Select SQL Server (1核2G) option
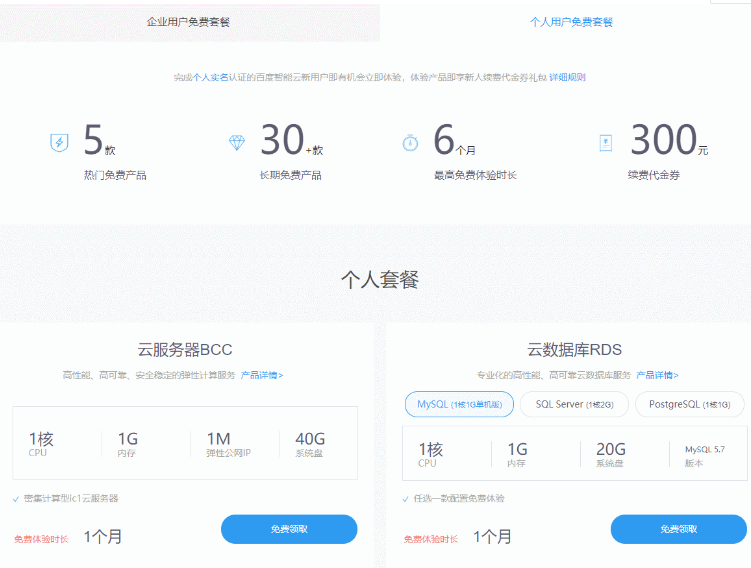Viewport: 751px width, 568px height. tap(574, 404)
